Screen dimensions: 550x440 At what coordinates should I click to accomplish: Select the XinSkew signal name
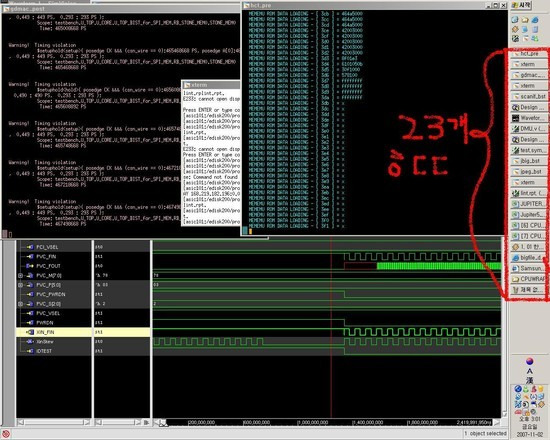(x=45, y=341)
